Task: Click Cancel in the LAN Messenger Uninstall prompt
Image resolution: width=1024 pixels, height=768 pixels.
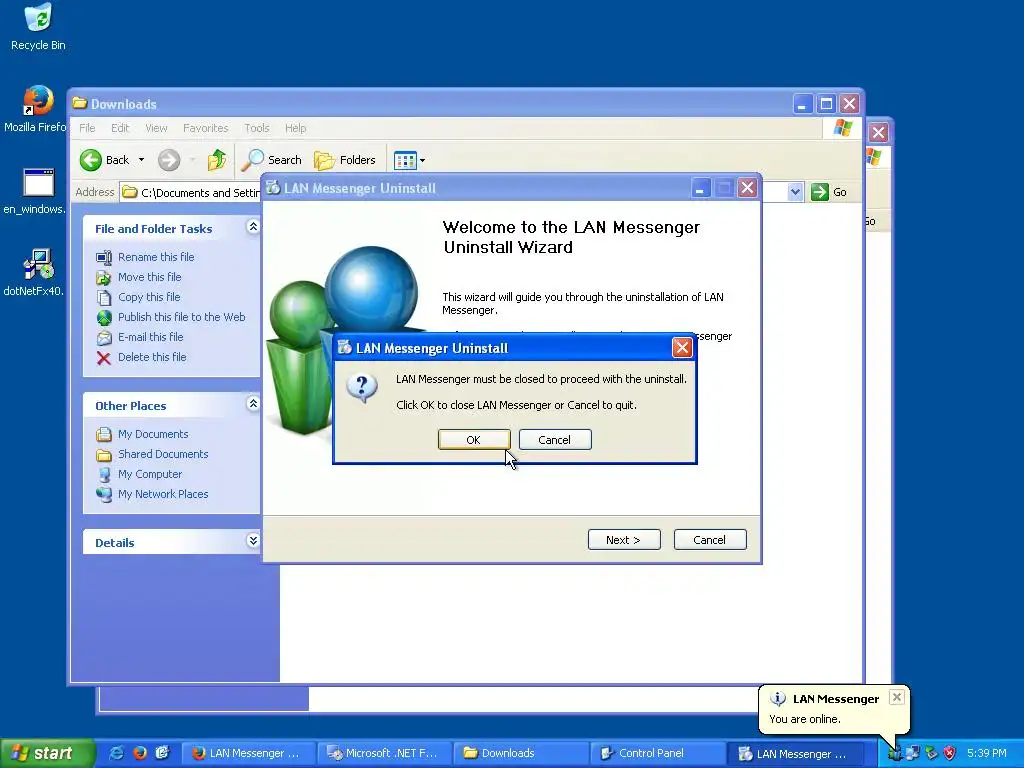Action: [554, 440]
